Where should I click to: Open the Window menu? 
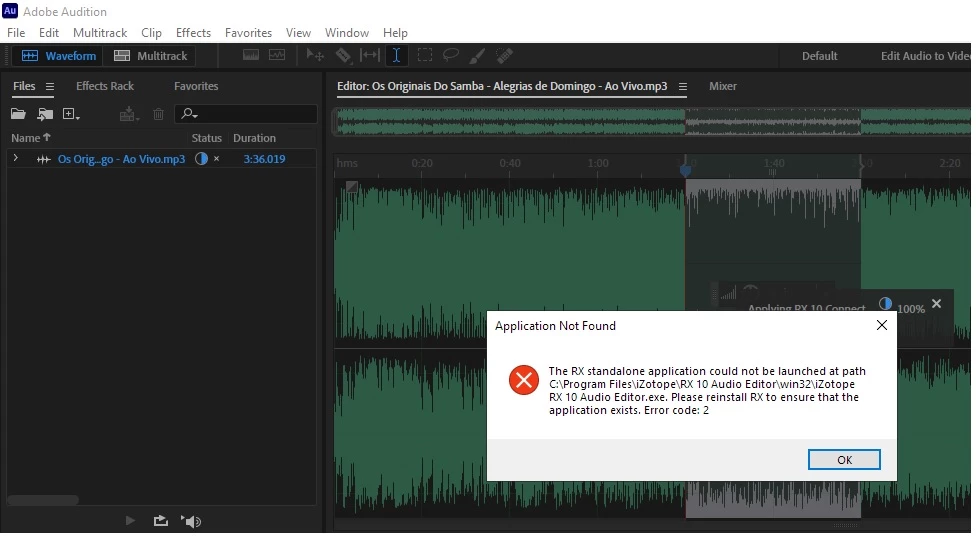pyautogui.click(x=347, y=32)
